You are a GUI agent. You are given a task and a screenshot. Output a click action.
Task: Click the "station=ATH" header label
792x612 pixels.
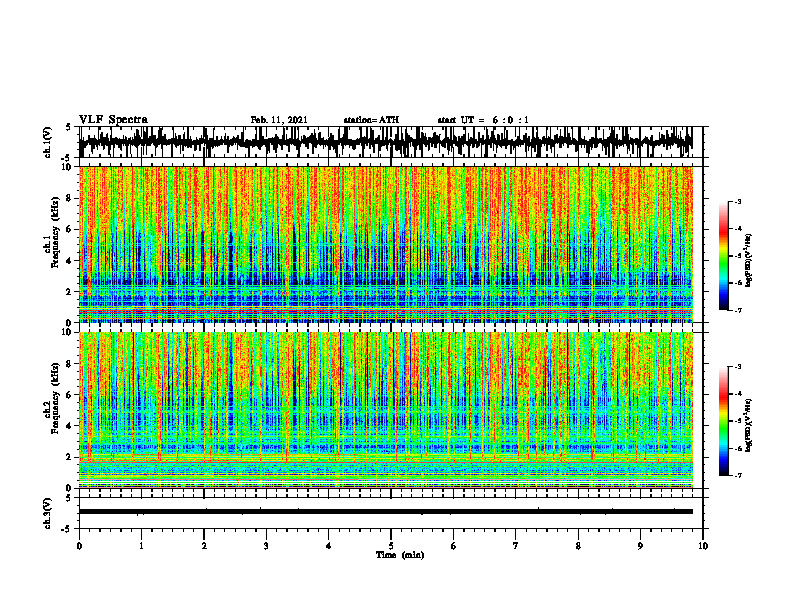click(371, 120)
